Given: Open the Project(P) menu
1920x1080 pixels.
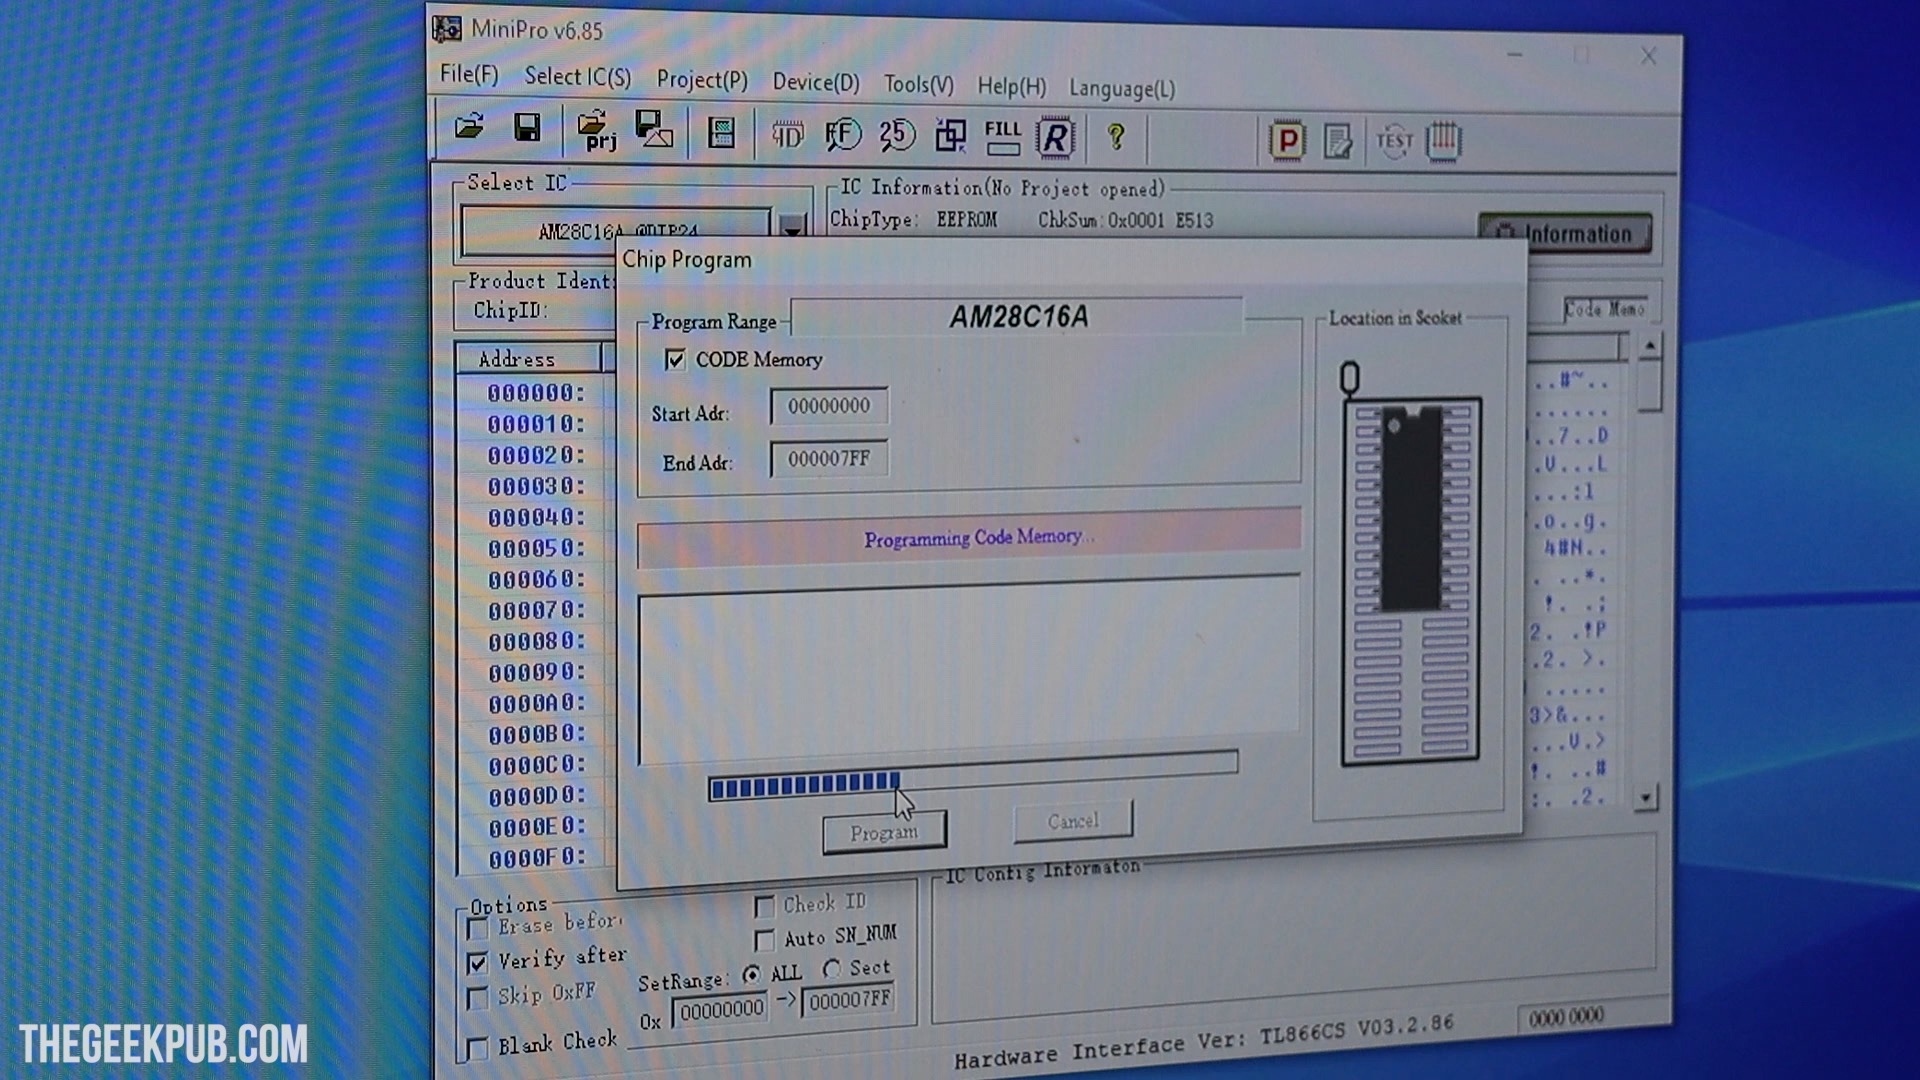Looking at the screenshot, I should point(702,80).
